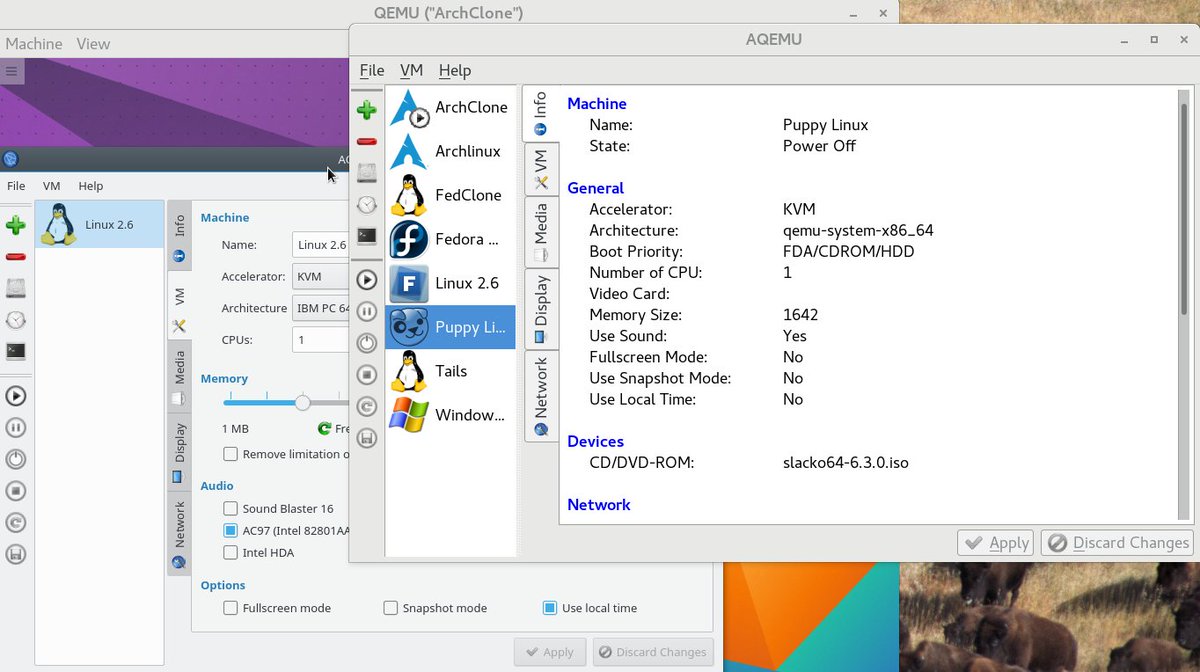The image size is (1200, 672).
Task: Switch to Media tab in QEMU guest AQEMU
Action: point(179,375)
